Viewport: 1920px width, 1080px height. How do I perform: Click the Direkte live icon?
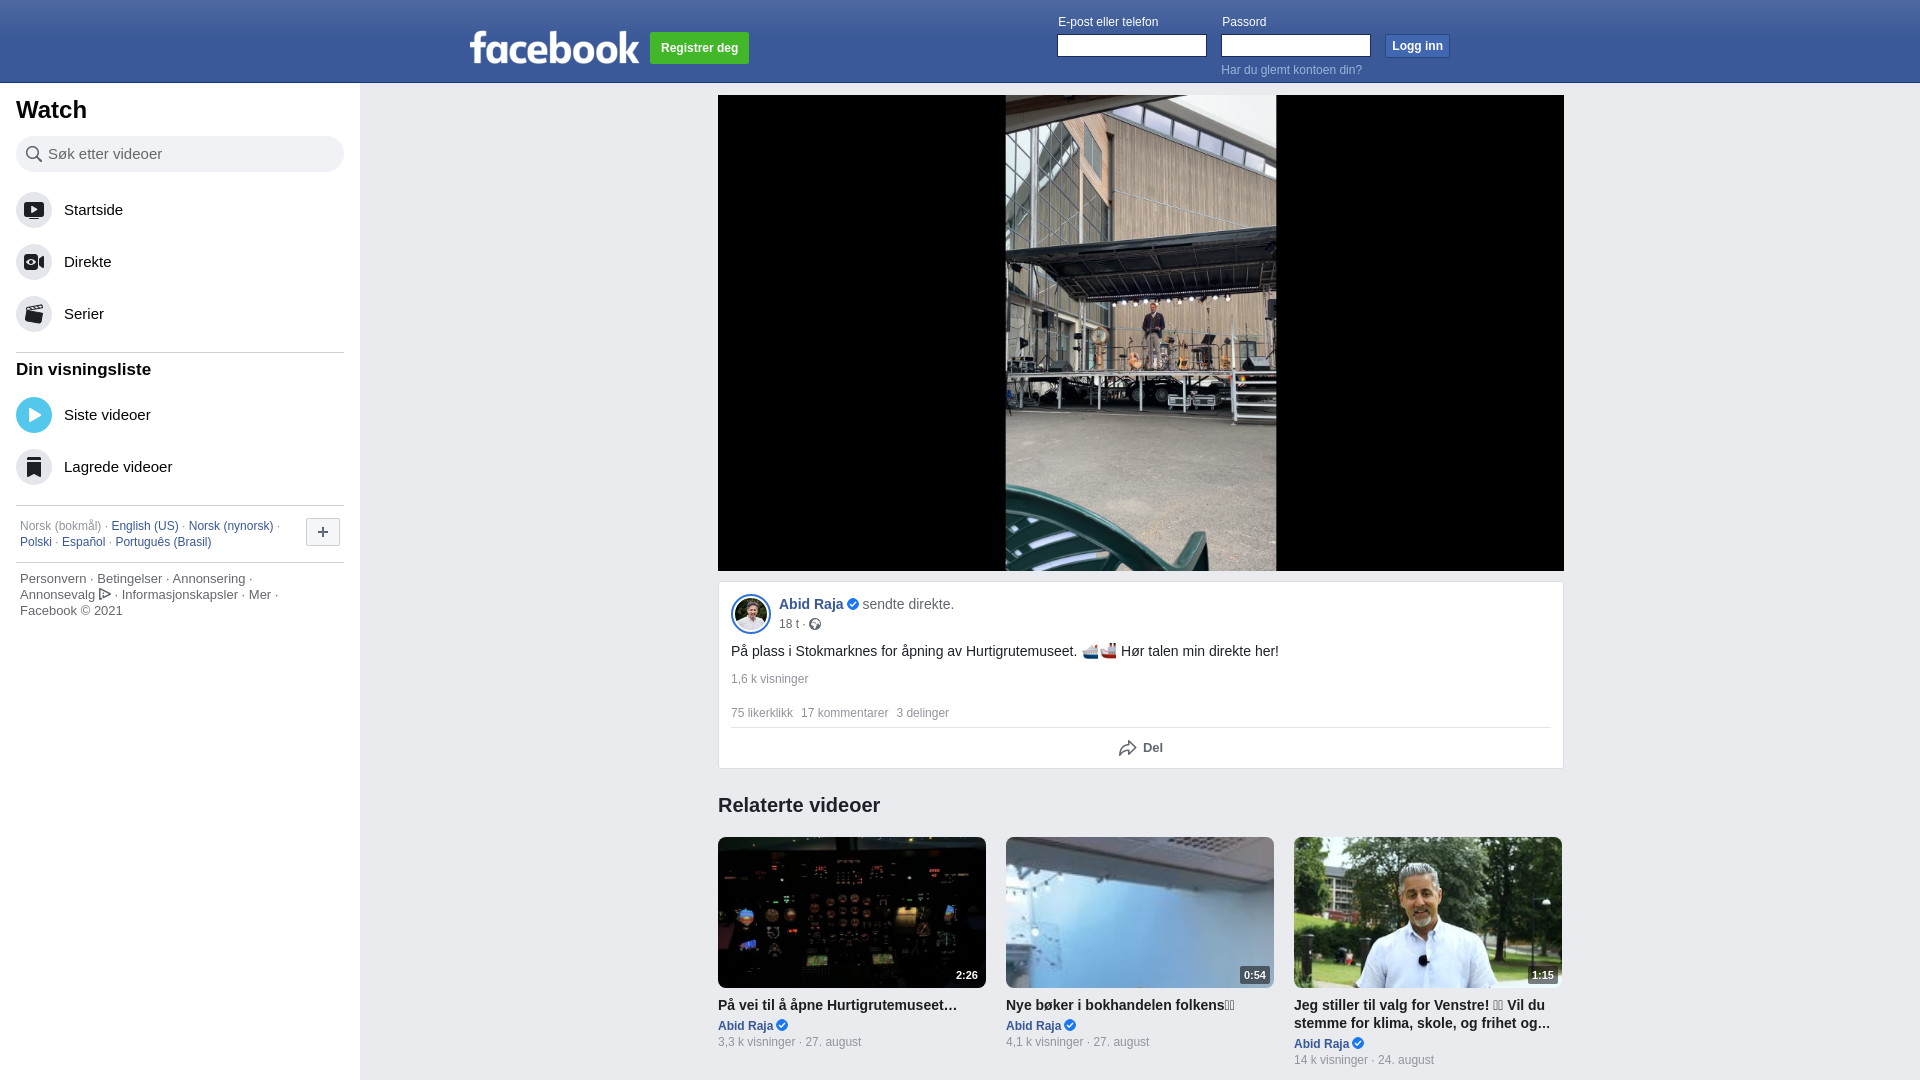click(x=34, y=262)
